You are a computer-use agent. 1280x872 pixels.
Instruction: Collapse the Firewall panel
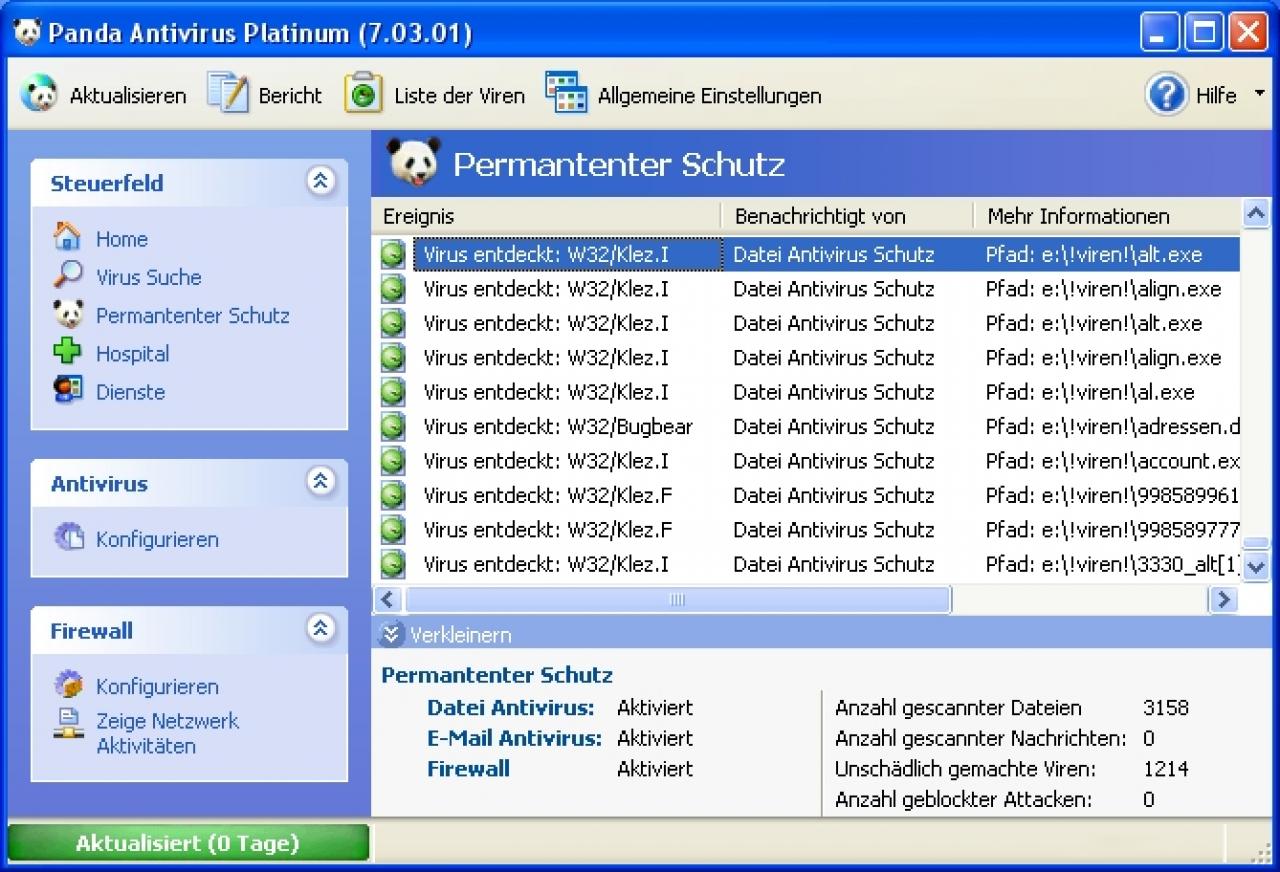pyautogui.click(x=320, y=628)
